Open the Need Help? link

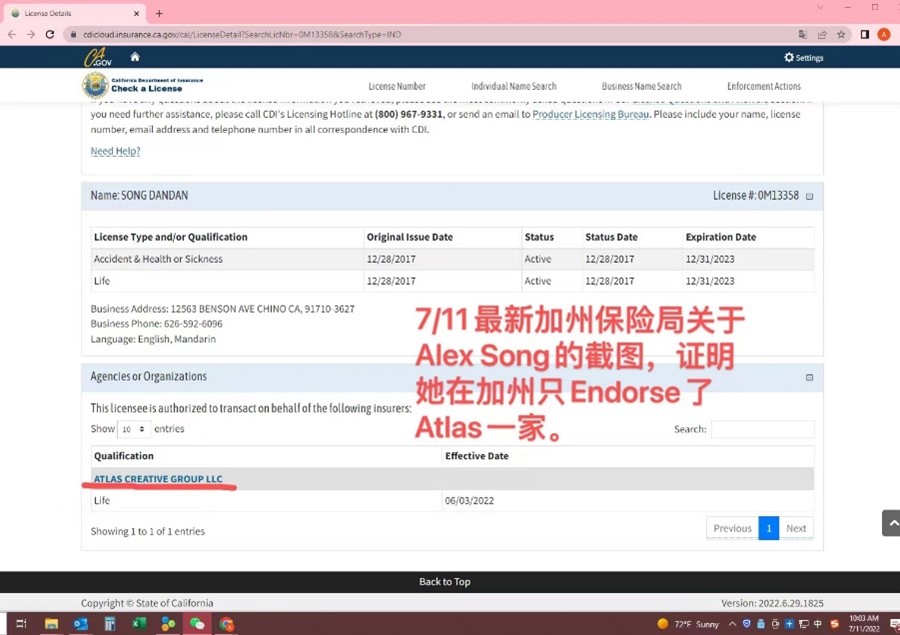(x=115, y=151)
